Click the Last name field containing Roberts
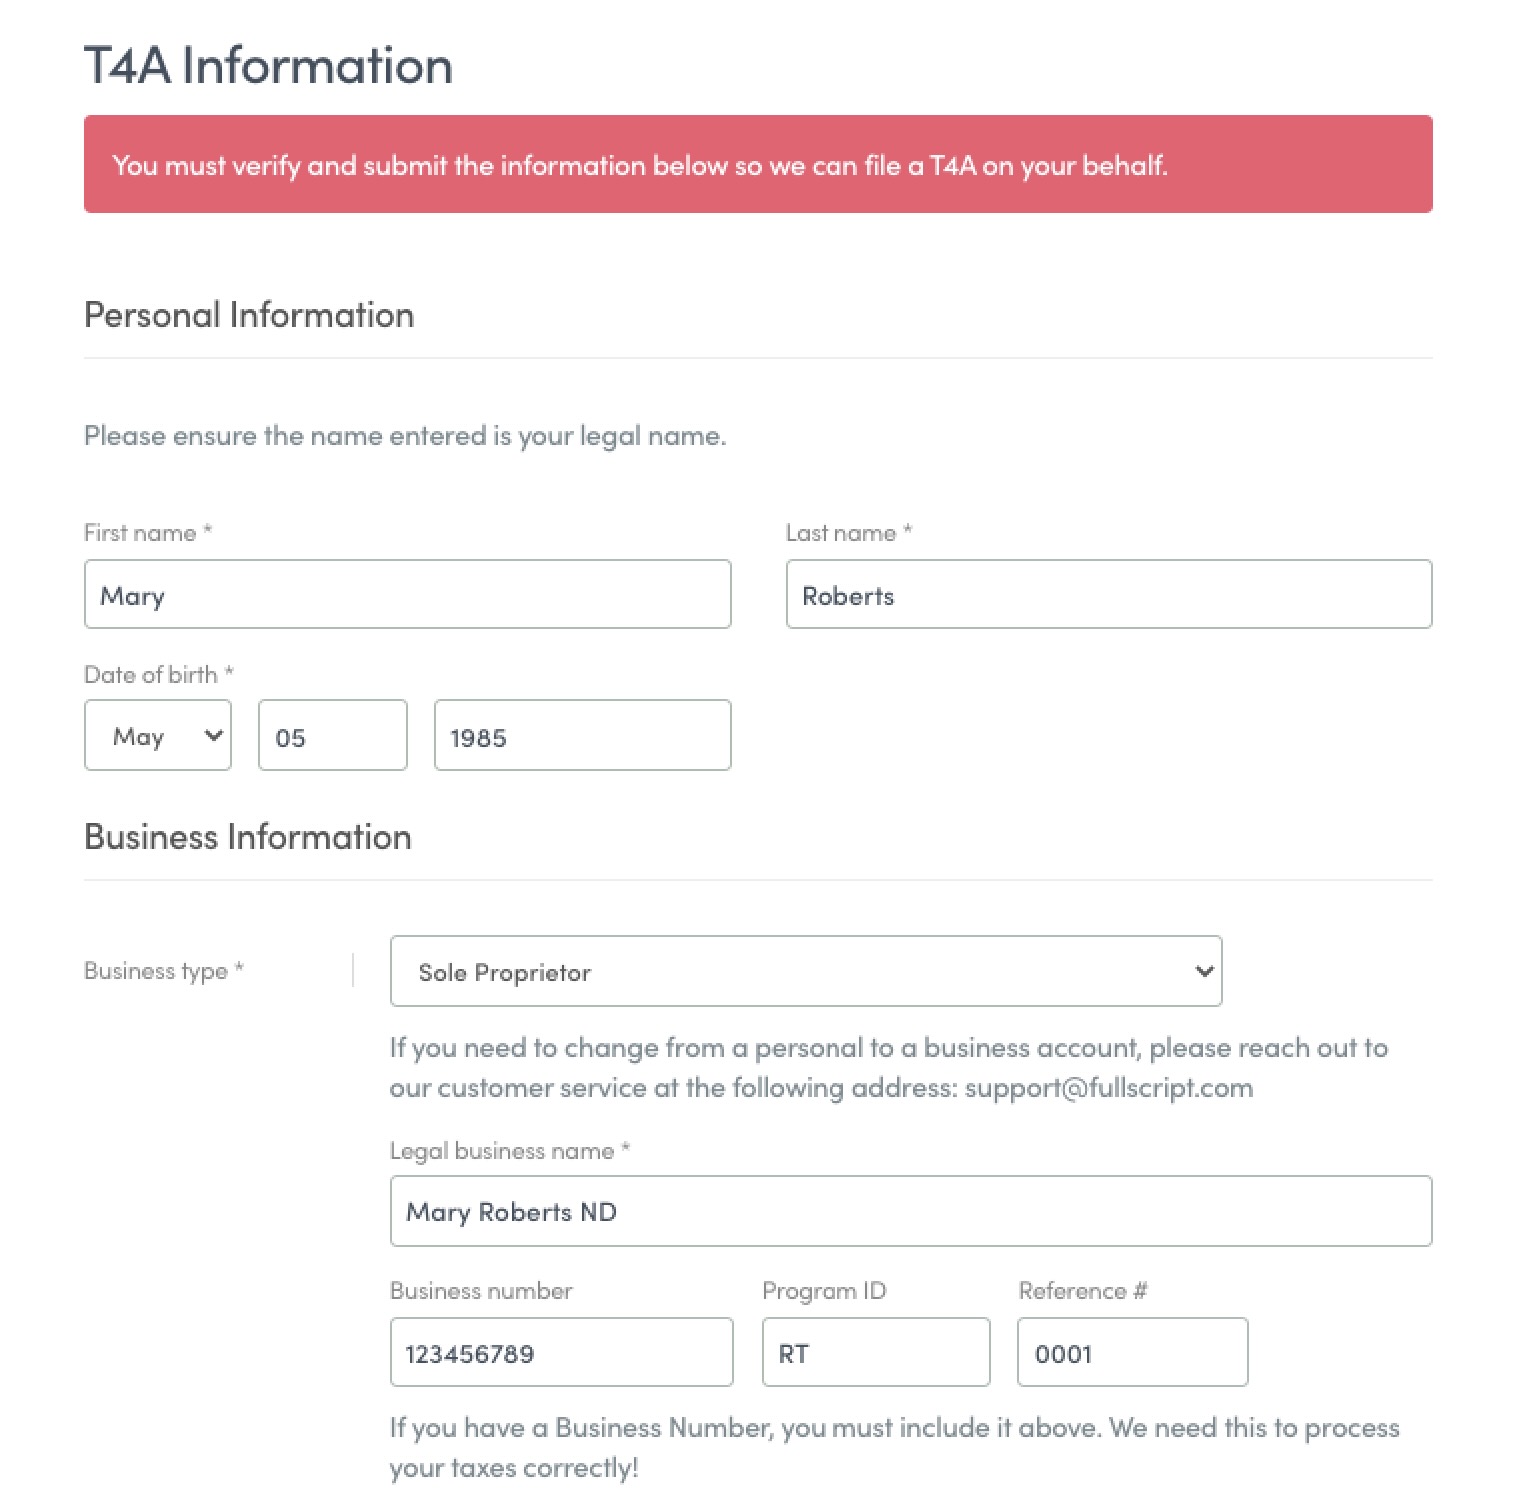Image resolution: width=1517 pixels, height=1490 pixels. click(1109, 594)
